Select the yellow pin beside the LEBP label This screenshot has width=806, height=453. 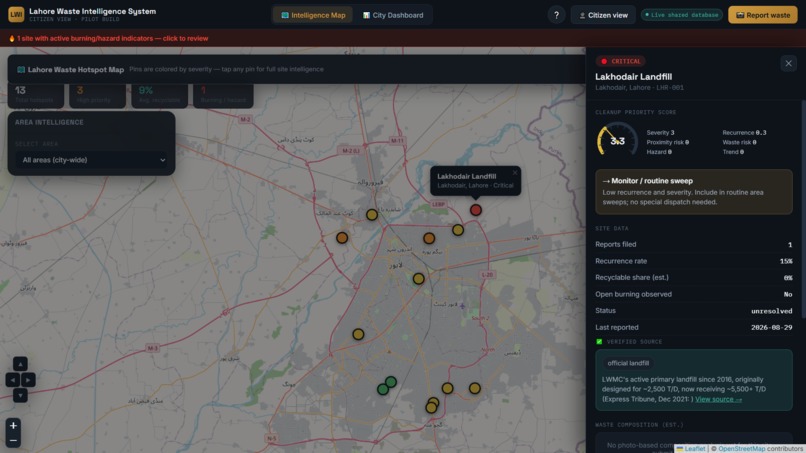point(457,230)
